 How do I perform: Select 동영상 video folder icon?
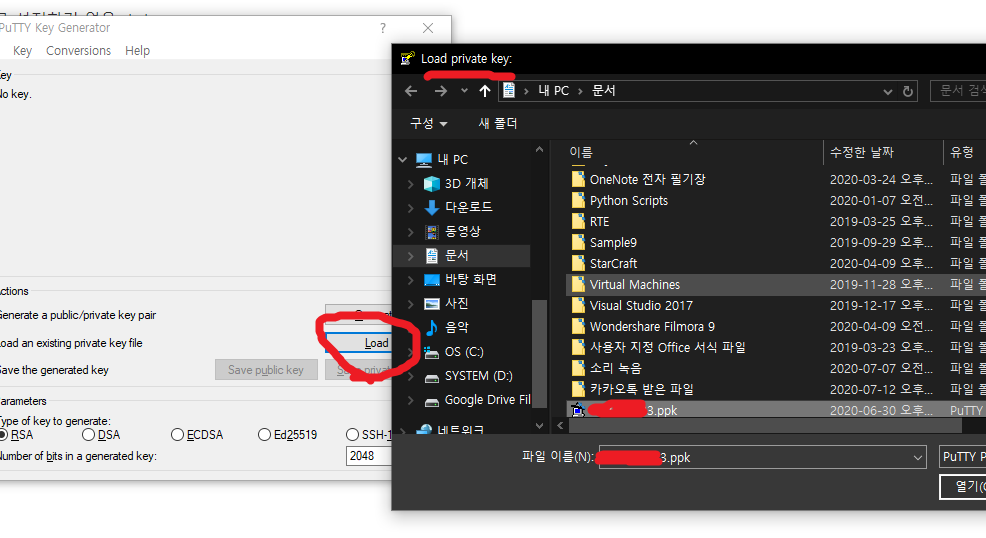tap(431, 232)
